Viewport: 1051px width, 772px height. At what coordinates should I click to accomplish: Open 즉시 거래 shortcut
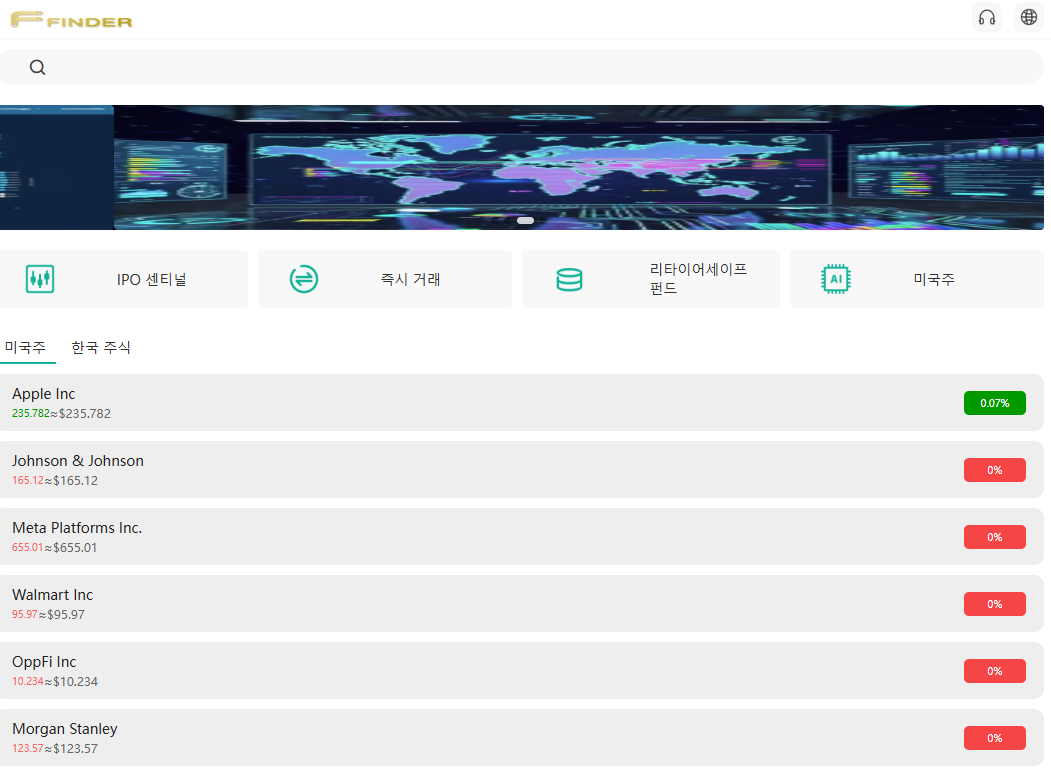(385, 279)
